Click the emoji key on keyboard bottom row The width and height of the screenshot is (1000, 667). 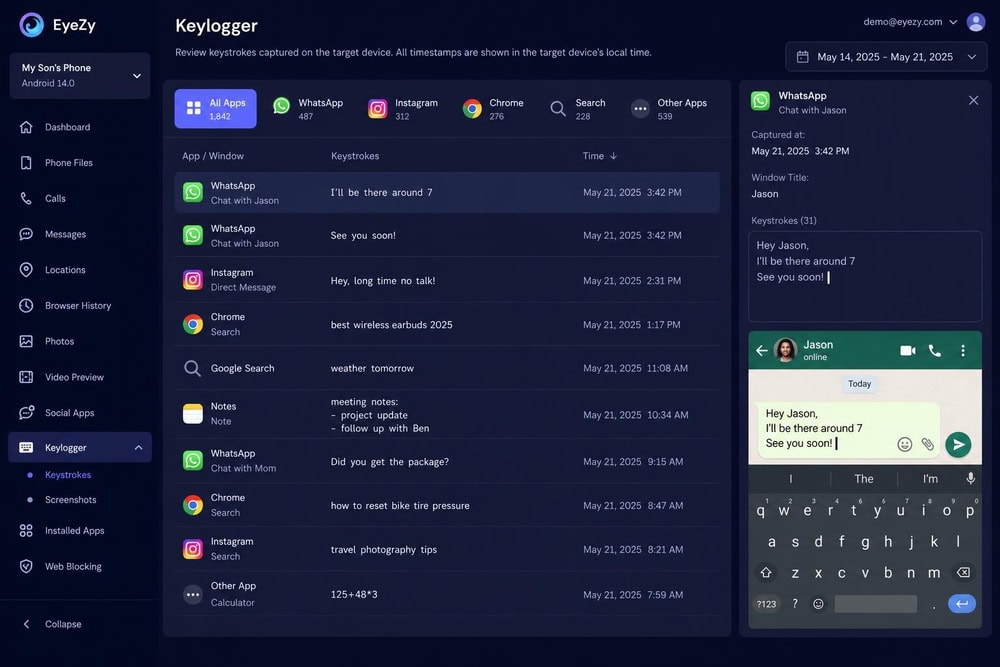[818, 603]
